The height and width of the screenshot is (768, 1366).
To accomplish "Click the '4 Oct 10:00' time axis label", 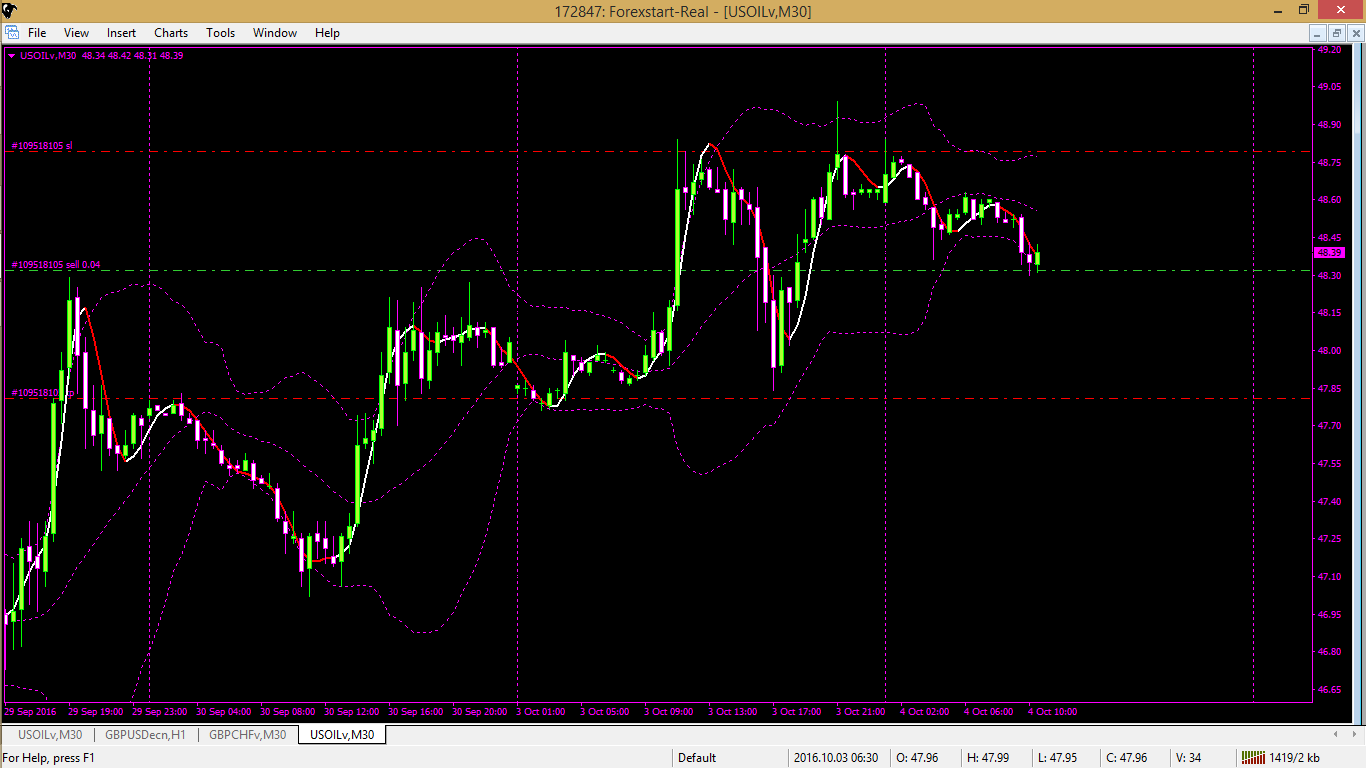I will 1052,712.
